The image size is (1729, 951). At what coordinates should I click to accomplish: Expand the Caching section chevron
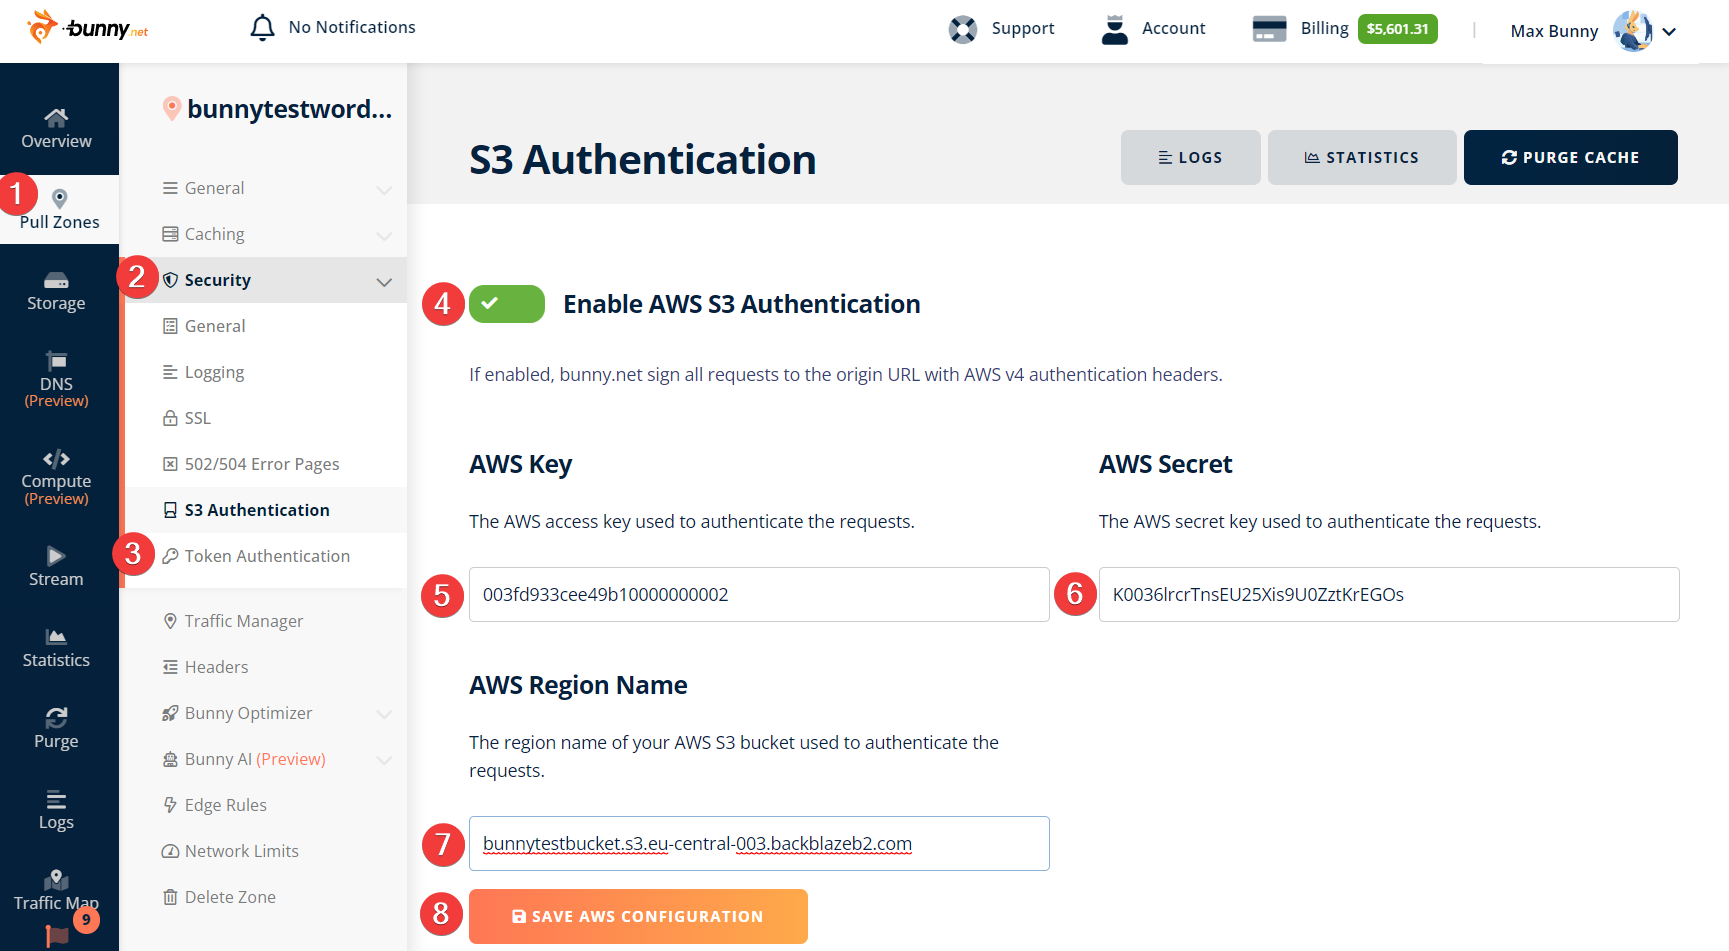[384, 235]
